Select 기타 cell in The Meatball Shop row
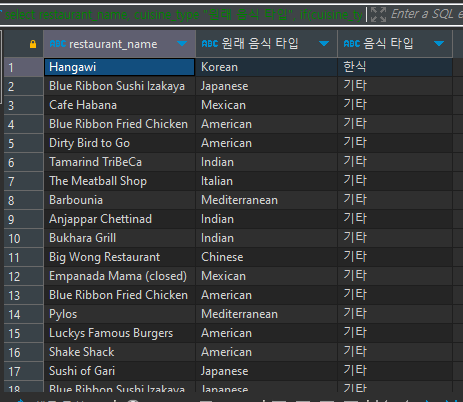Screen dimensions: 463x402 pyautogui.click(x=395, y=181)
